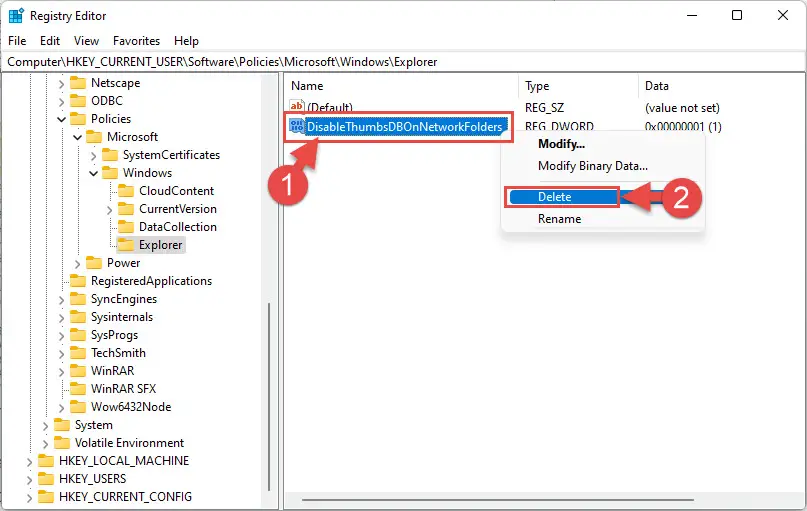Screen dimensions: 807x511
Task: Click the Registry Editor app icon in title bar
Action: pos(16,16)
